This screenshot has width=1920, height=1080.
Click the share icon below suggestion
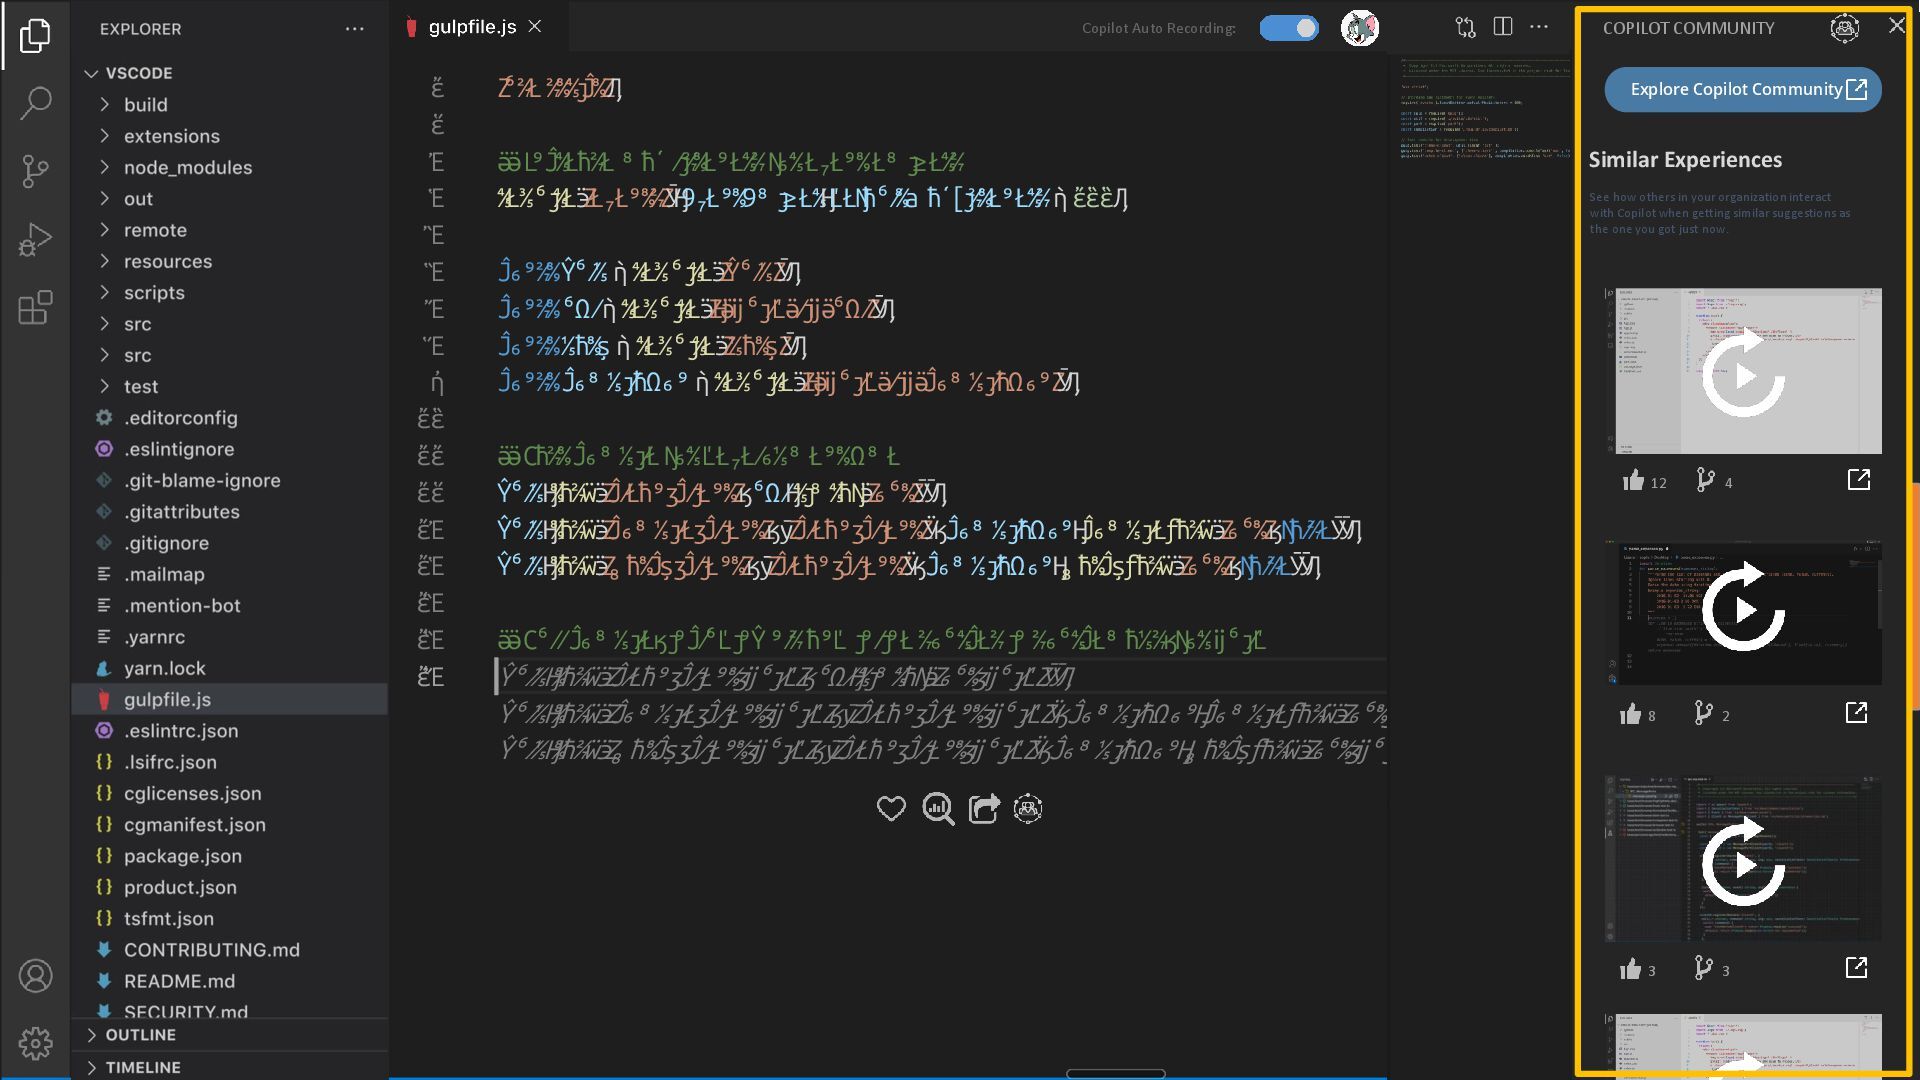click(x=984, y=809)
